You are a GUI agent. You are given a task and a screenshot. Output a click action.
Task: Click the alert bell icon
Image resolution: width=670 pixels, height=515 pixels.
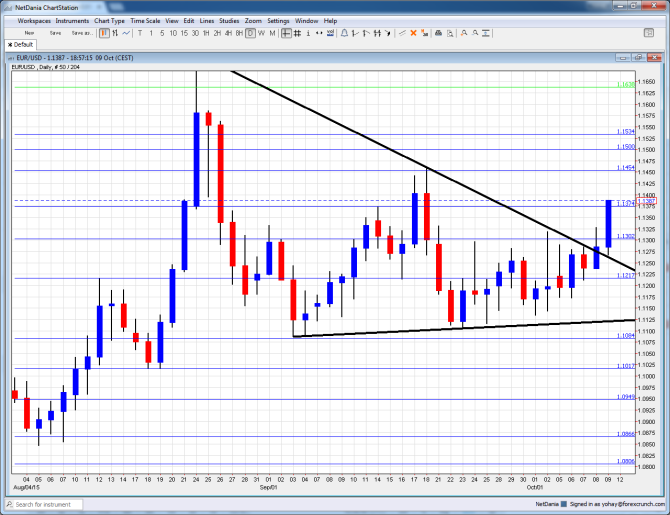344,33
